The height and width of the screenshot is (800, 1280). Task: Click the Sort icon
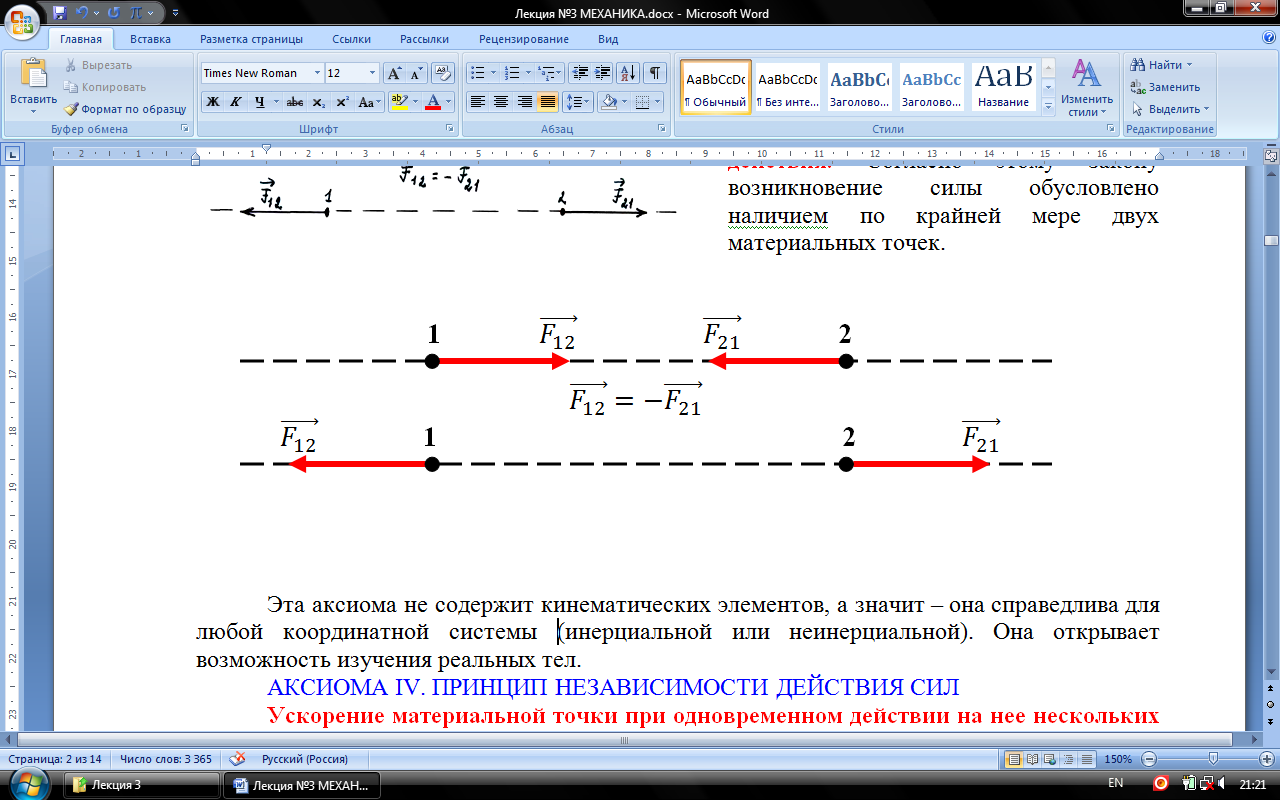click(x=628, y=73)
